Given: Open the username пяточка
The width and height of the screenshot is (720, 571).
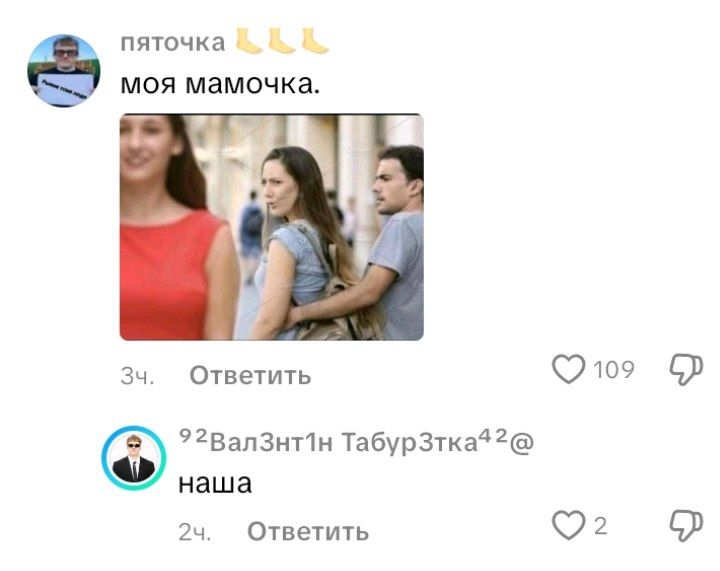Looking at the screenshot, I should 173,42.
